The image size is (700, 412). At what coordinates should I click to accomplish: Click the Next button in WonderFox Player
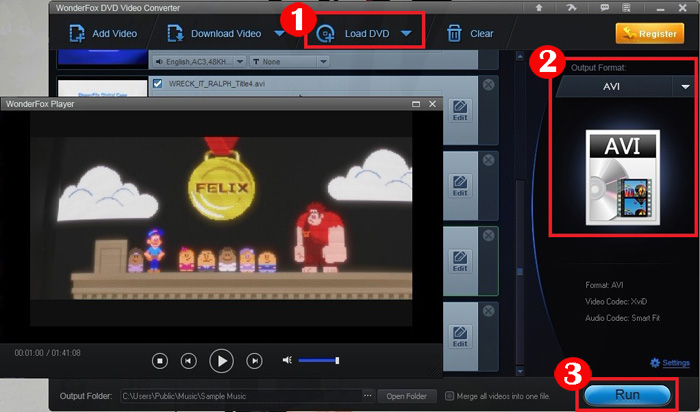tap(254, 361)
